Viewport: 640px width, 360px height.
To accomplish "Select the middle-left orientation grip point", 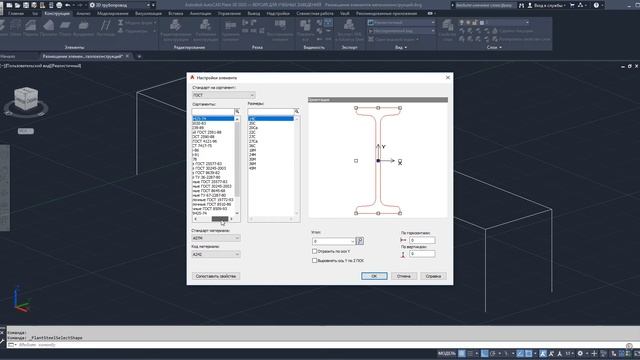I will coord(356,161).
